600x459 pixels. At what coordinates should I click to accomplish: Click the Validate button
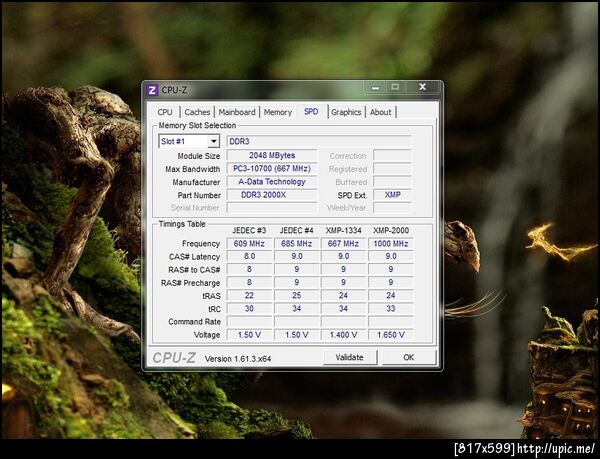tap(350, 358)
